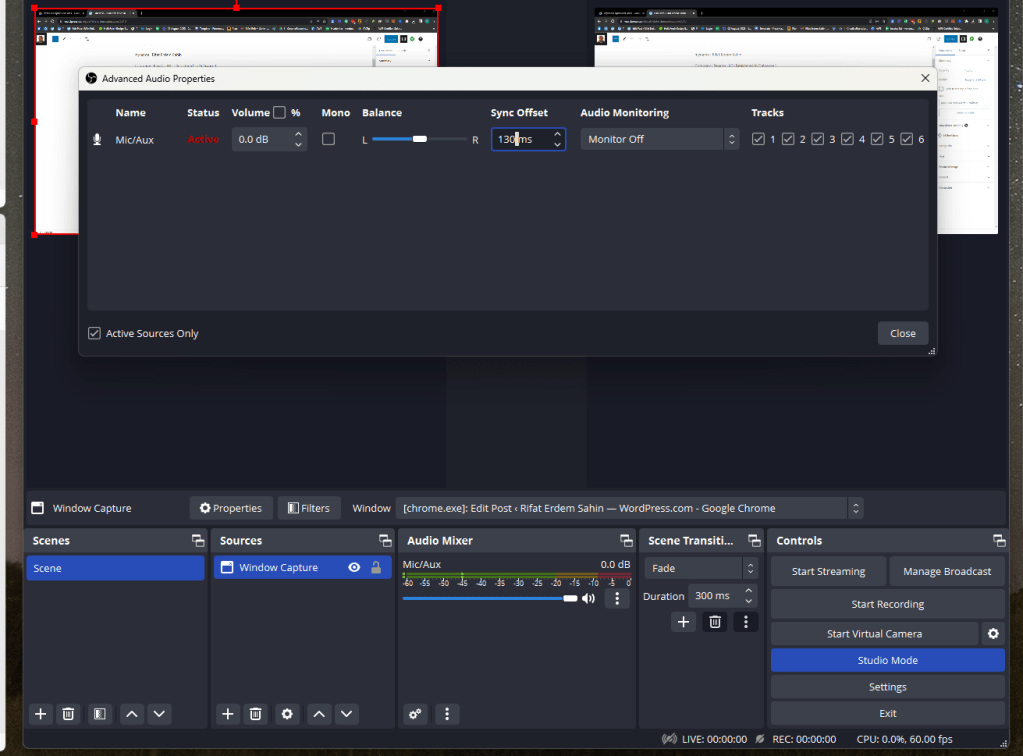Toggle Active Sources Only checkbox

coord(95,333)
